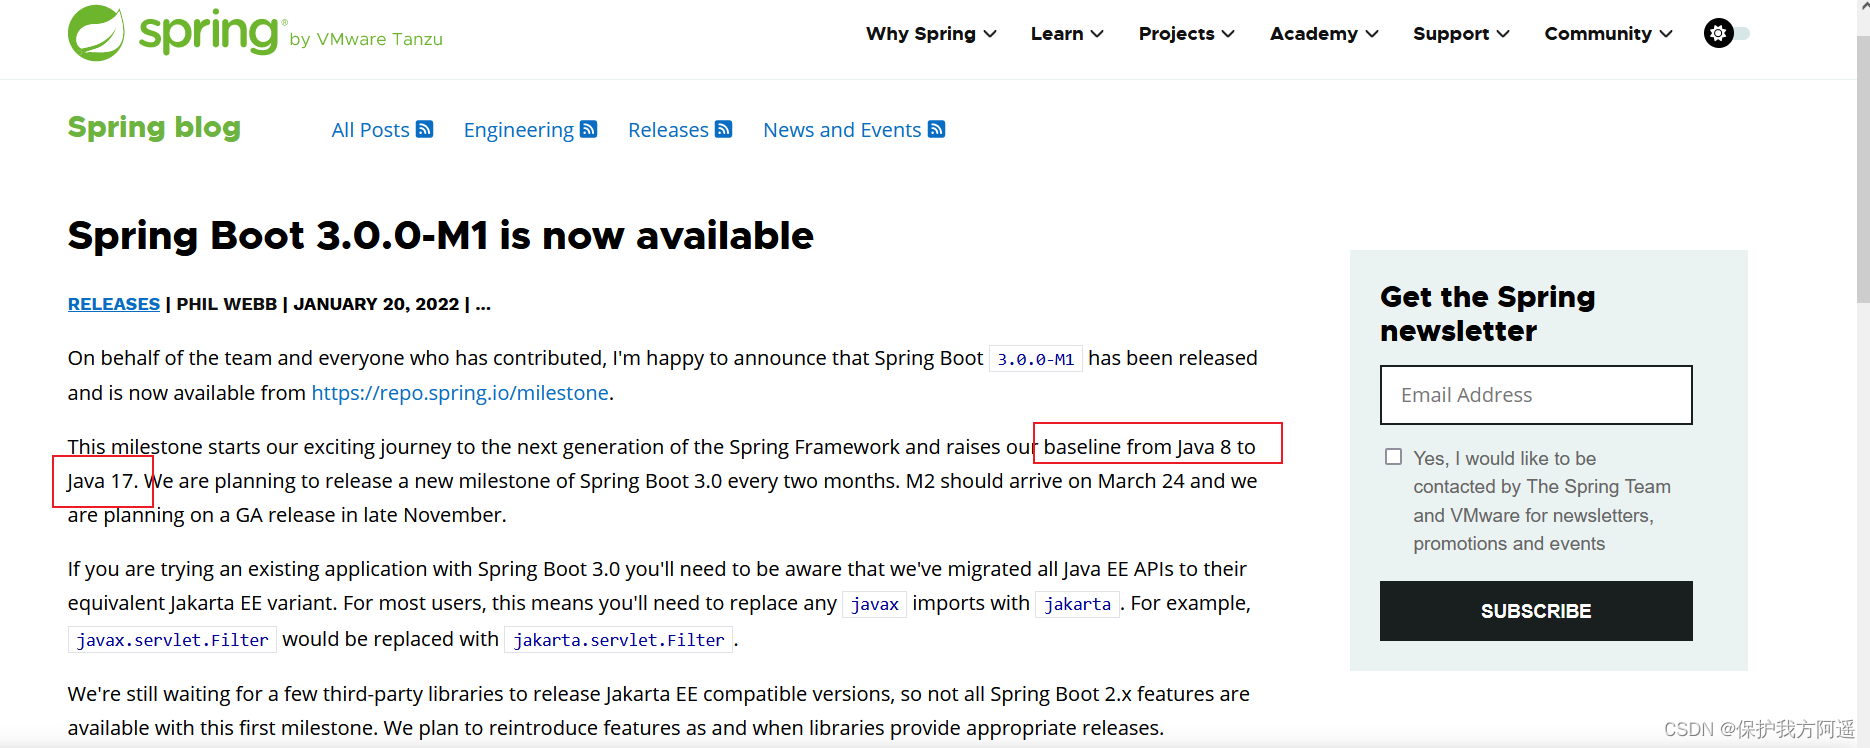1870x748 pixels.
Task: Open the repo.spring.io/milestone link
Action: (x=460, y=393)
